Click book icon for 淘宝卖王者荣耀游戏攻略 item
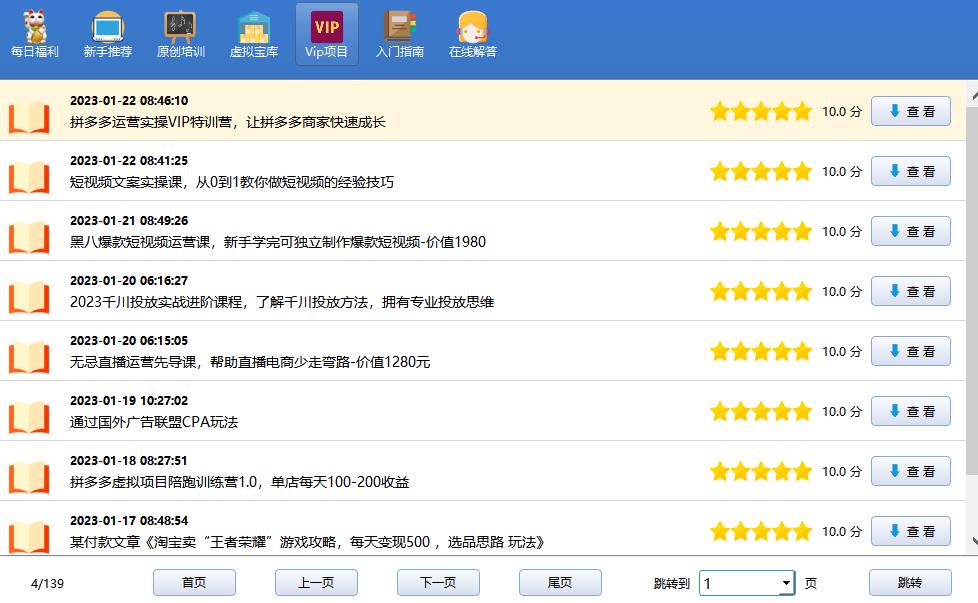978x603 pixels. tap(29, 536)
